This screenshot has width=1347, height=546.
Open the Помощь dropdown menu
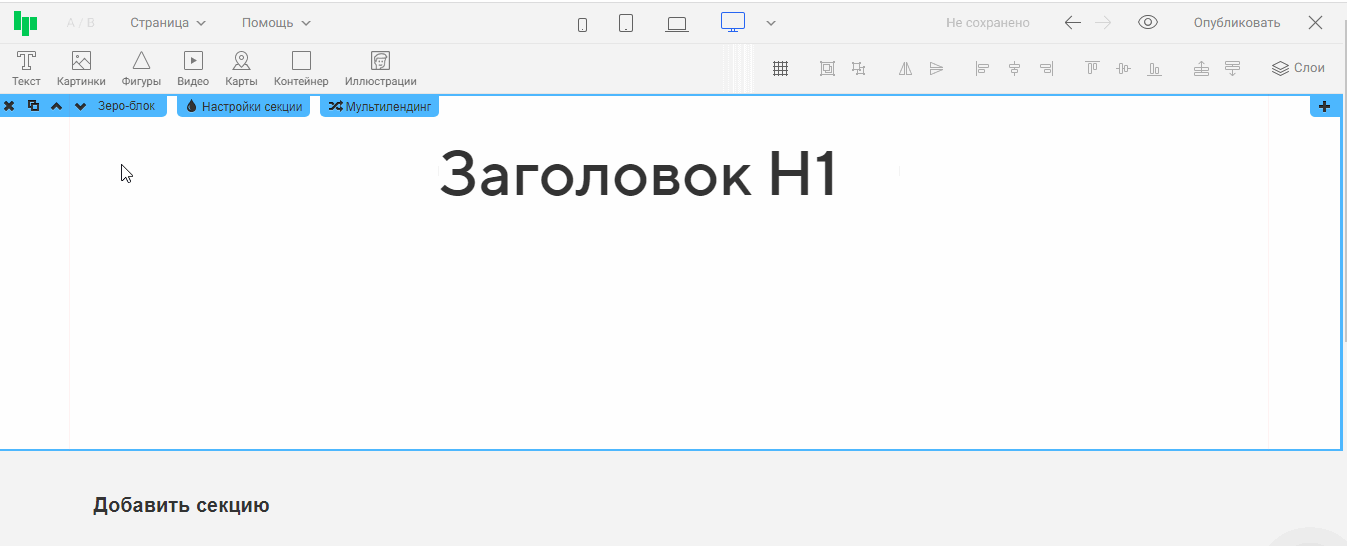pyautogui.click(x=276, y=23)
